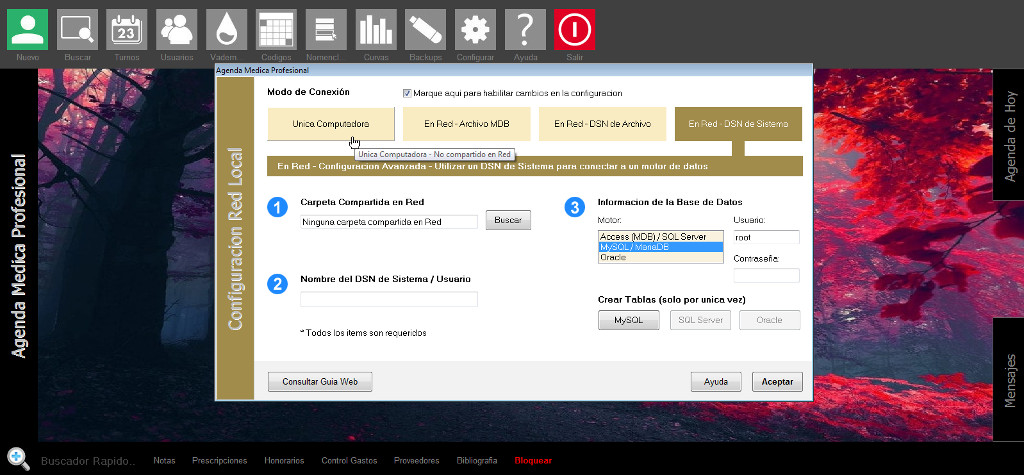Image resolution: width=1024 pixels, height=475 pixels.
Task: Select Access (MDB) / SQL Server in Motor list
Action: point(661,237)
